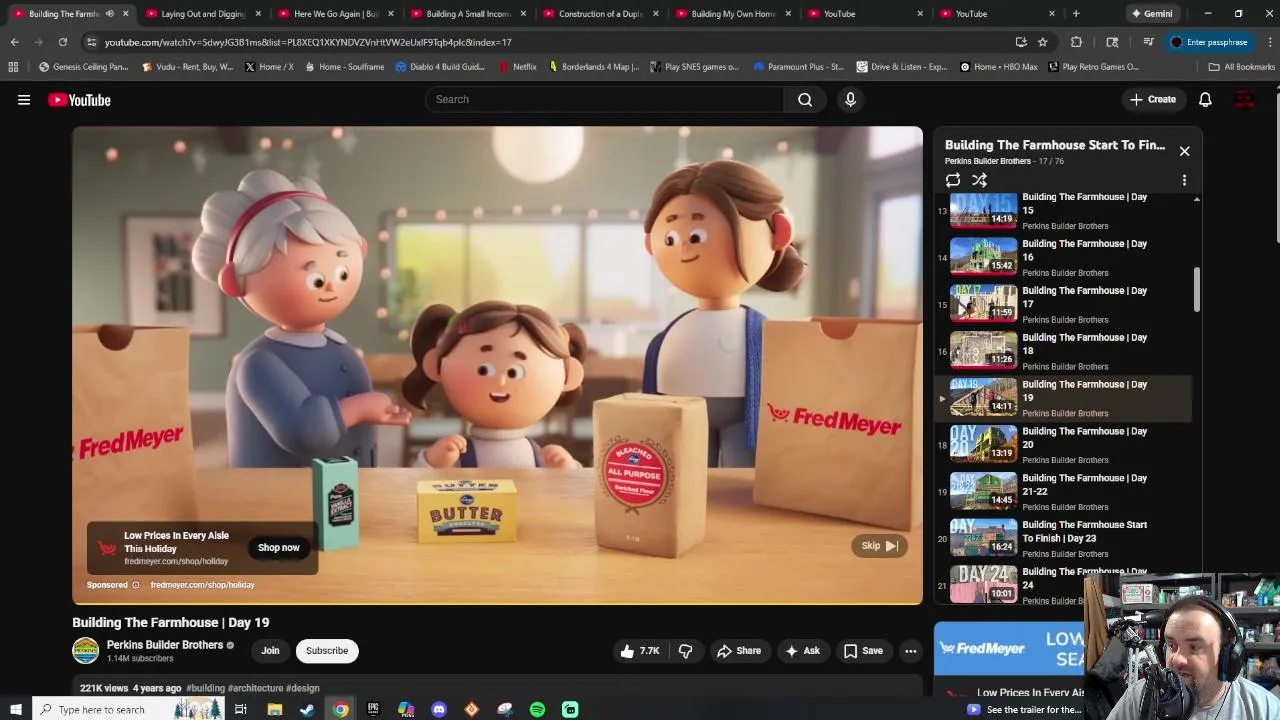Play Building The Farmhouse Day 18
Image resolution: width=1280 pixels, height=720 pixels.
pyautogui.click(x=1065, y=350)
